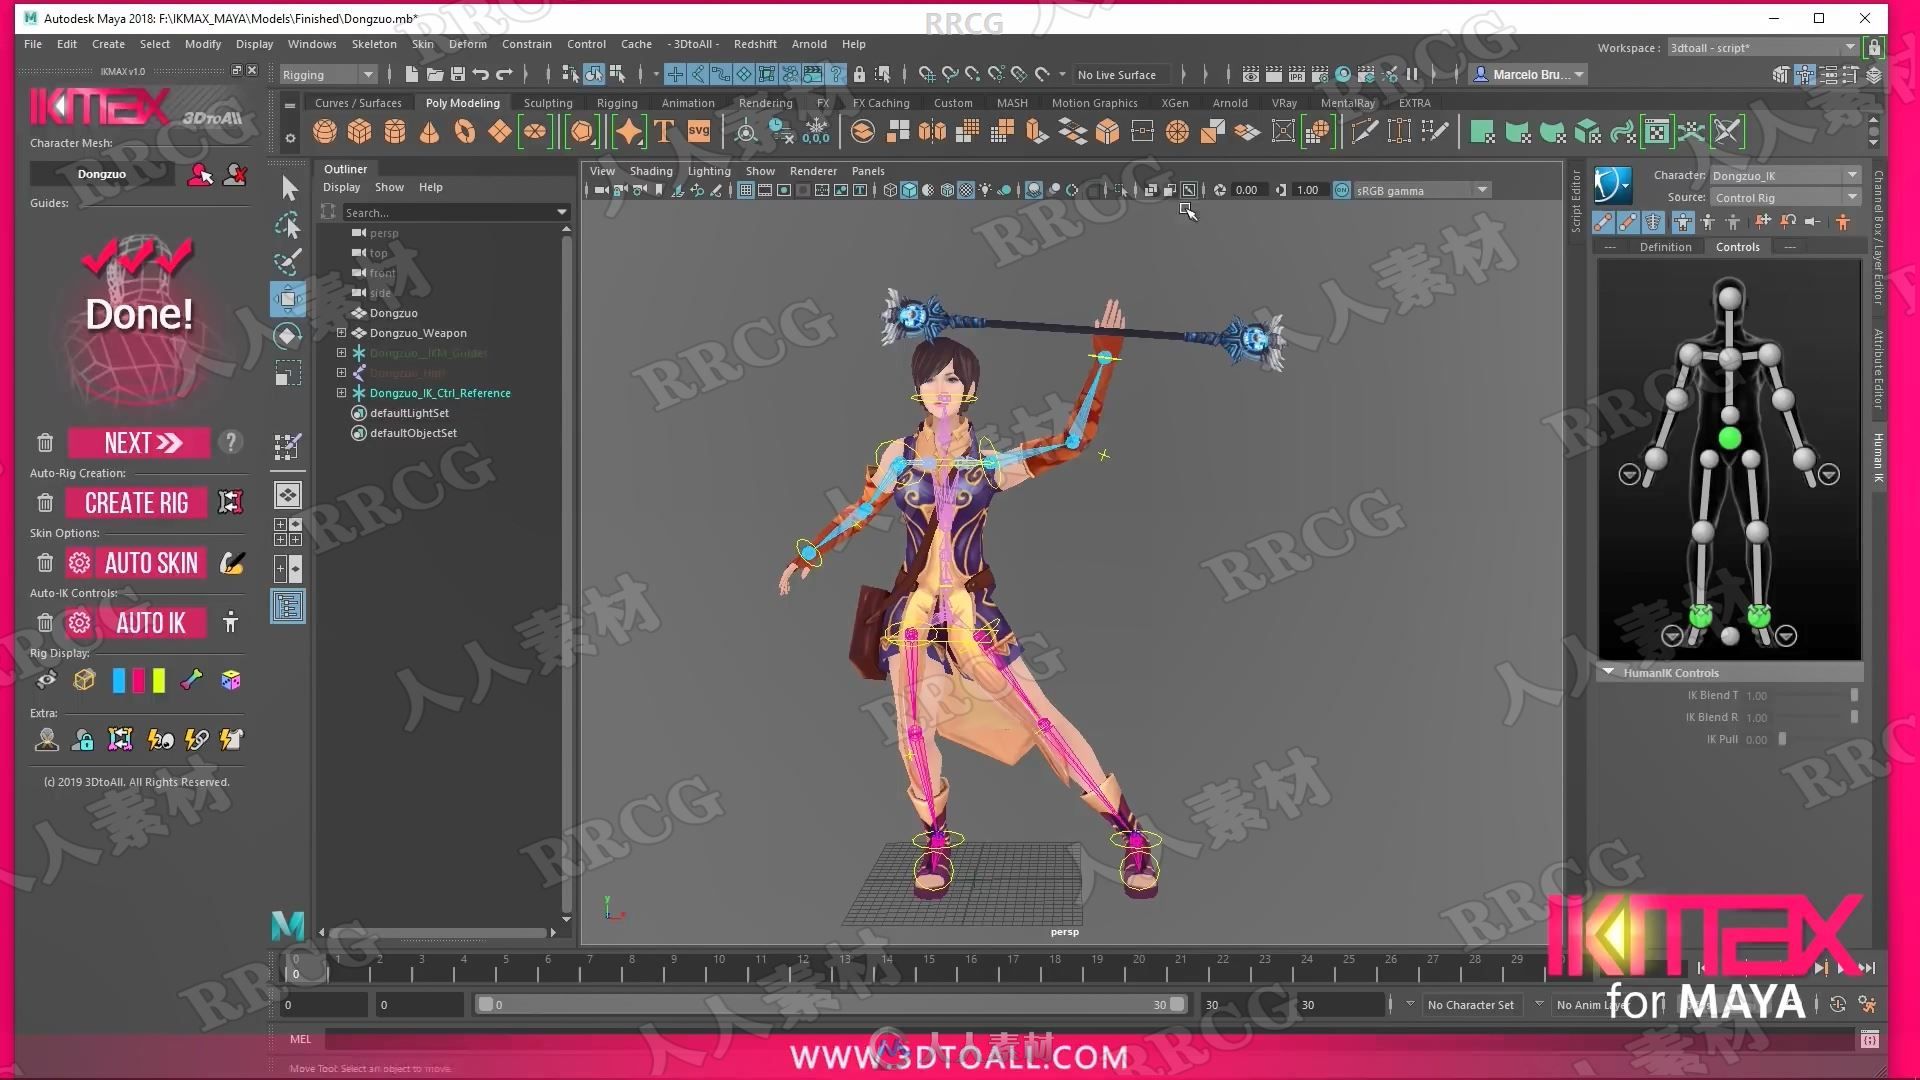The height and width of the screenshot is (1080, 1920).
Task: Click the Arnold menu in menu bar
Action: 810,44
